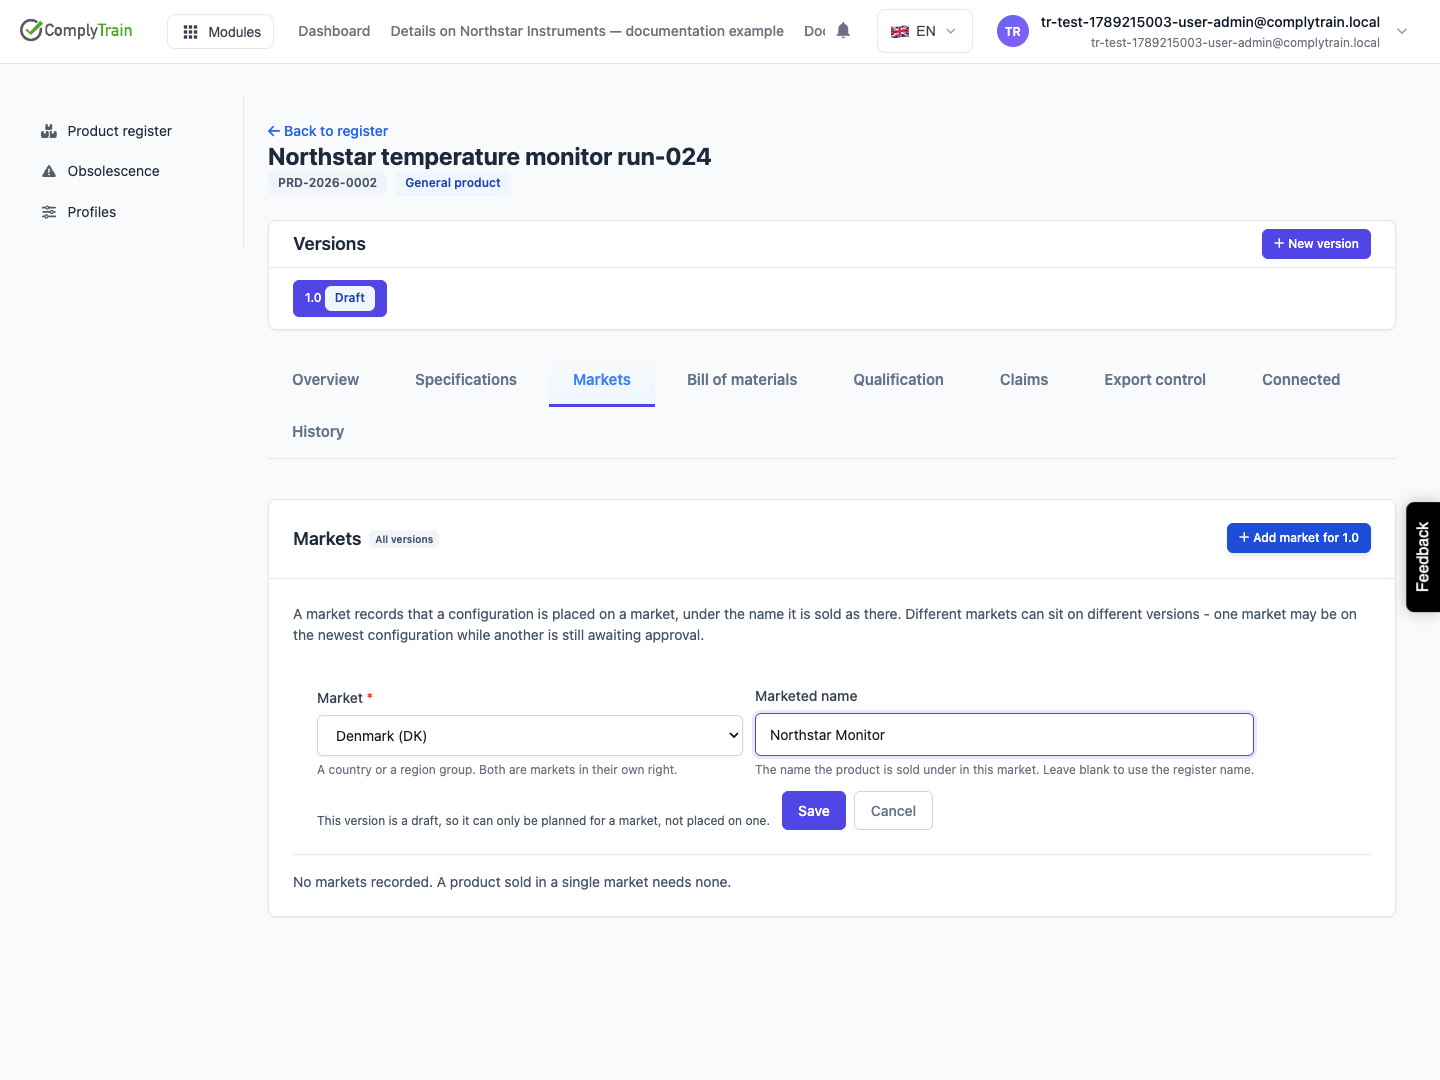The image size is (1440, 1080).
Task: Click Add market for 1.0
Action: click(1299, 538)
